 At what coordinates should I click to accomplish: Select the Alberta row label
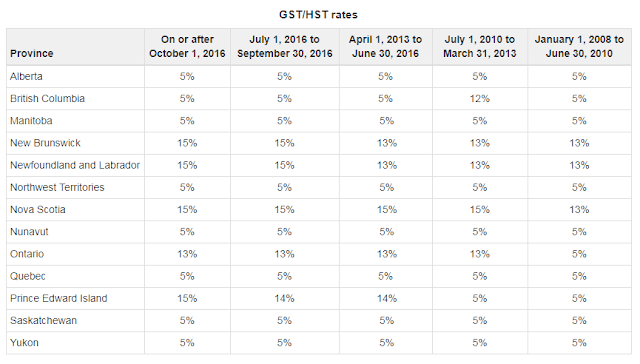pyautogui.click(x=26, y=76)
